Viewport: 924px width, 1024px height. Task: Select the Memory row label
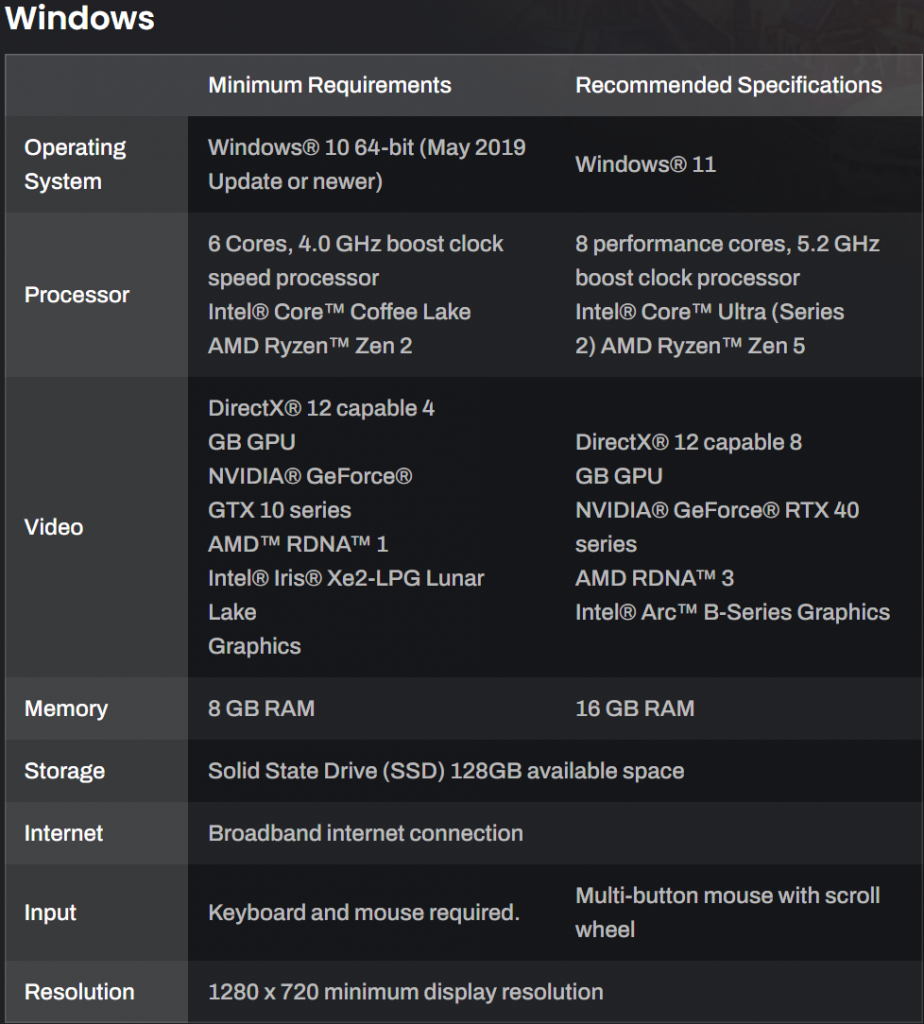tap(66, 709)
